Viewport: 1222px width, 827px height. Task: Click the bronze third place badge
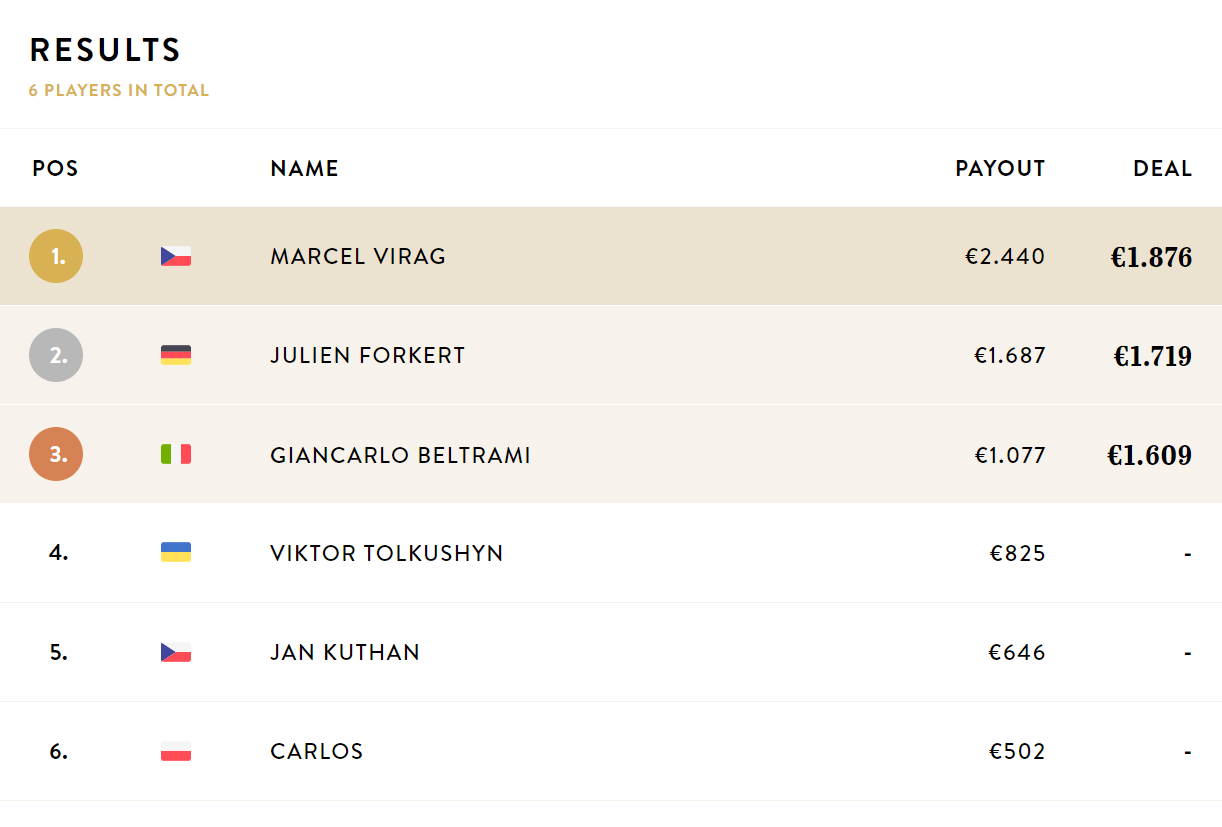coord(56,454)
